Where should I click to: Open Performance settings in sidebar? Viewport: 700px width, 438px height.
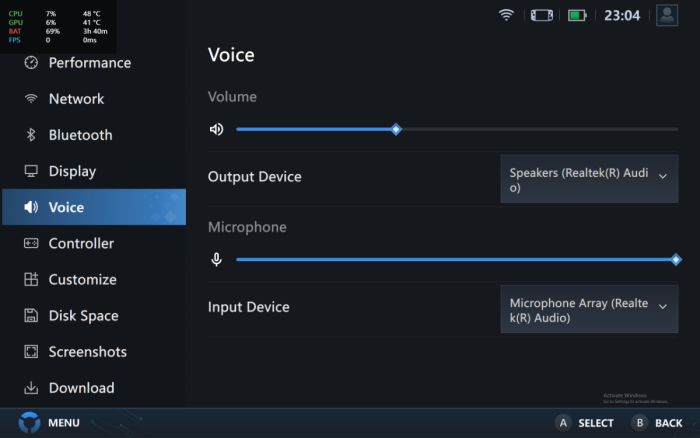89,63
